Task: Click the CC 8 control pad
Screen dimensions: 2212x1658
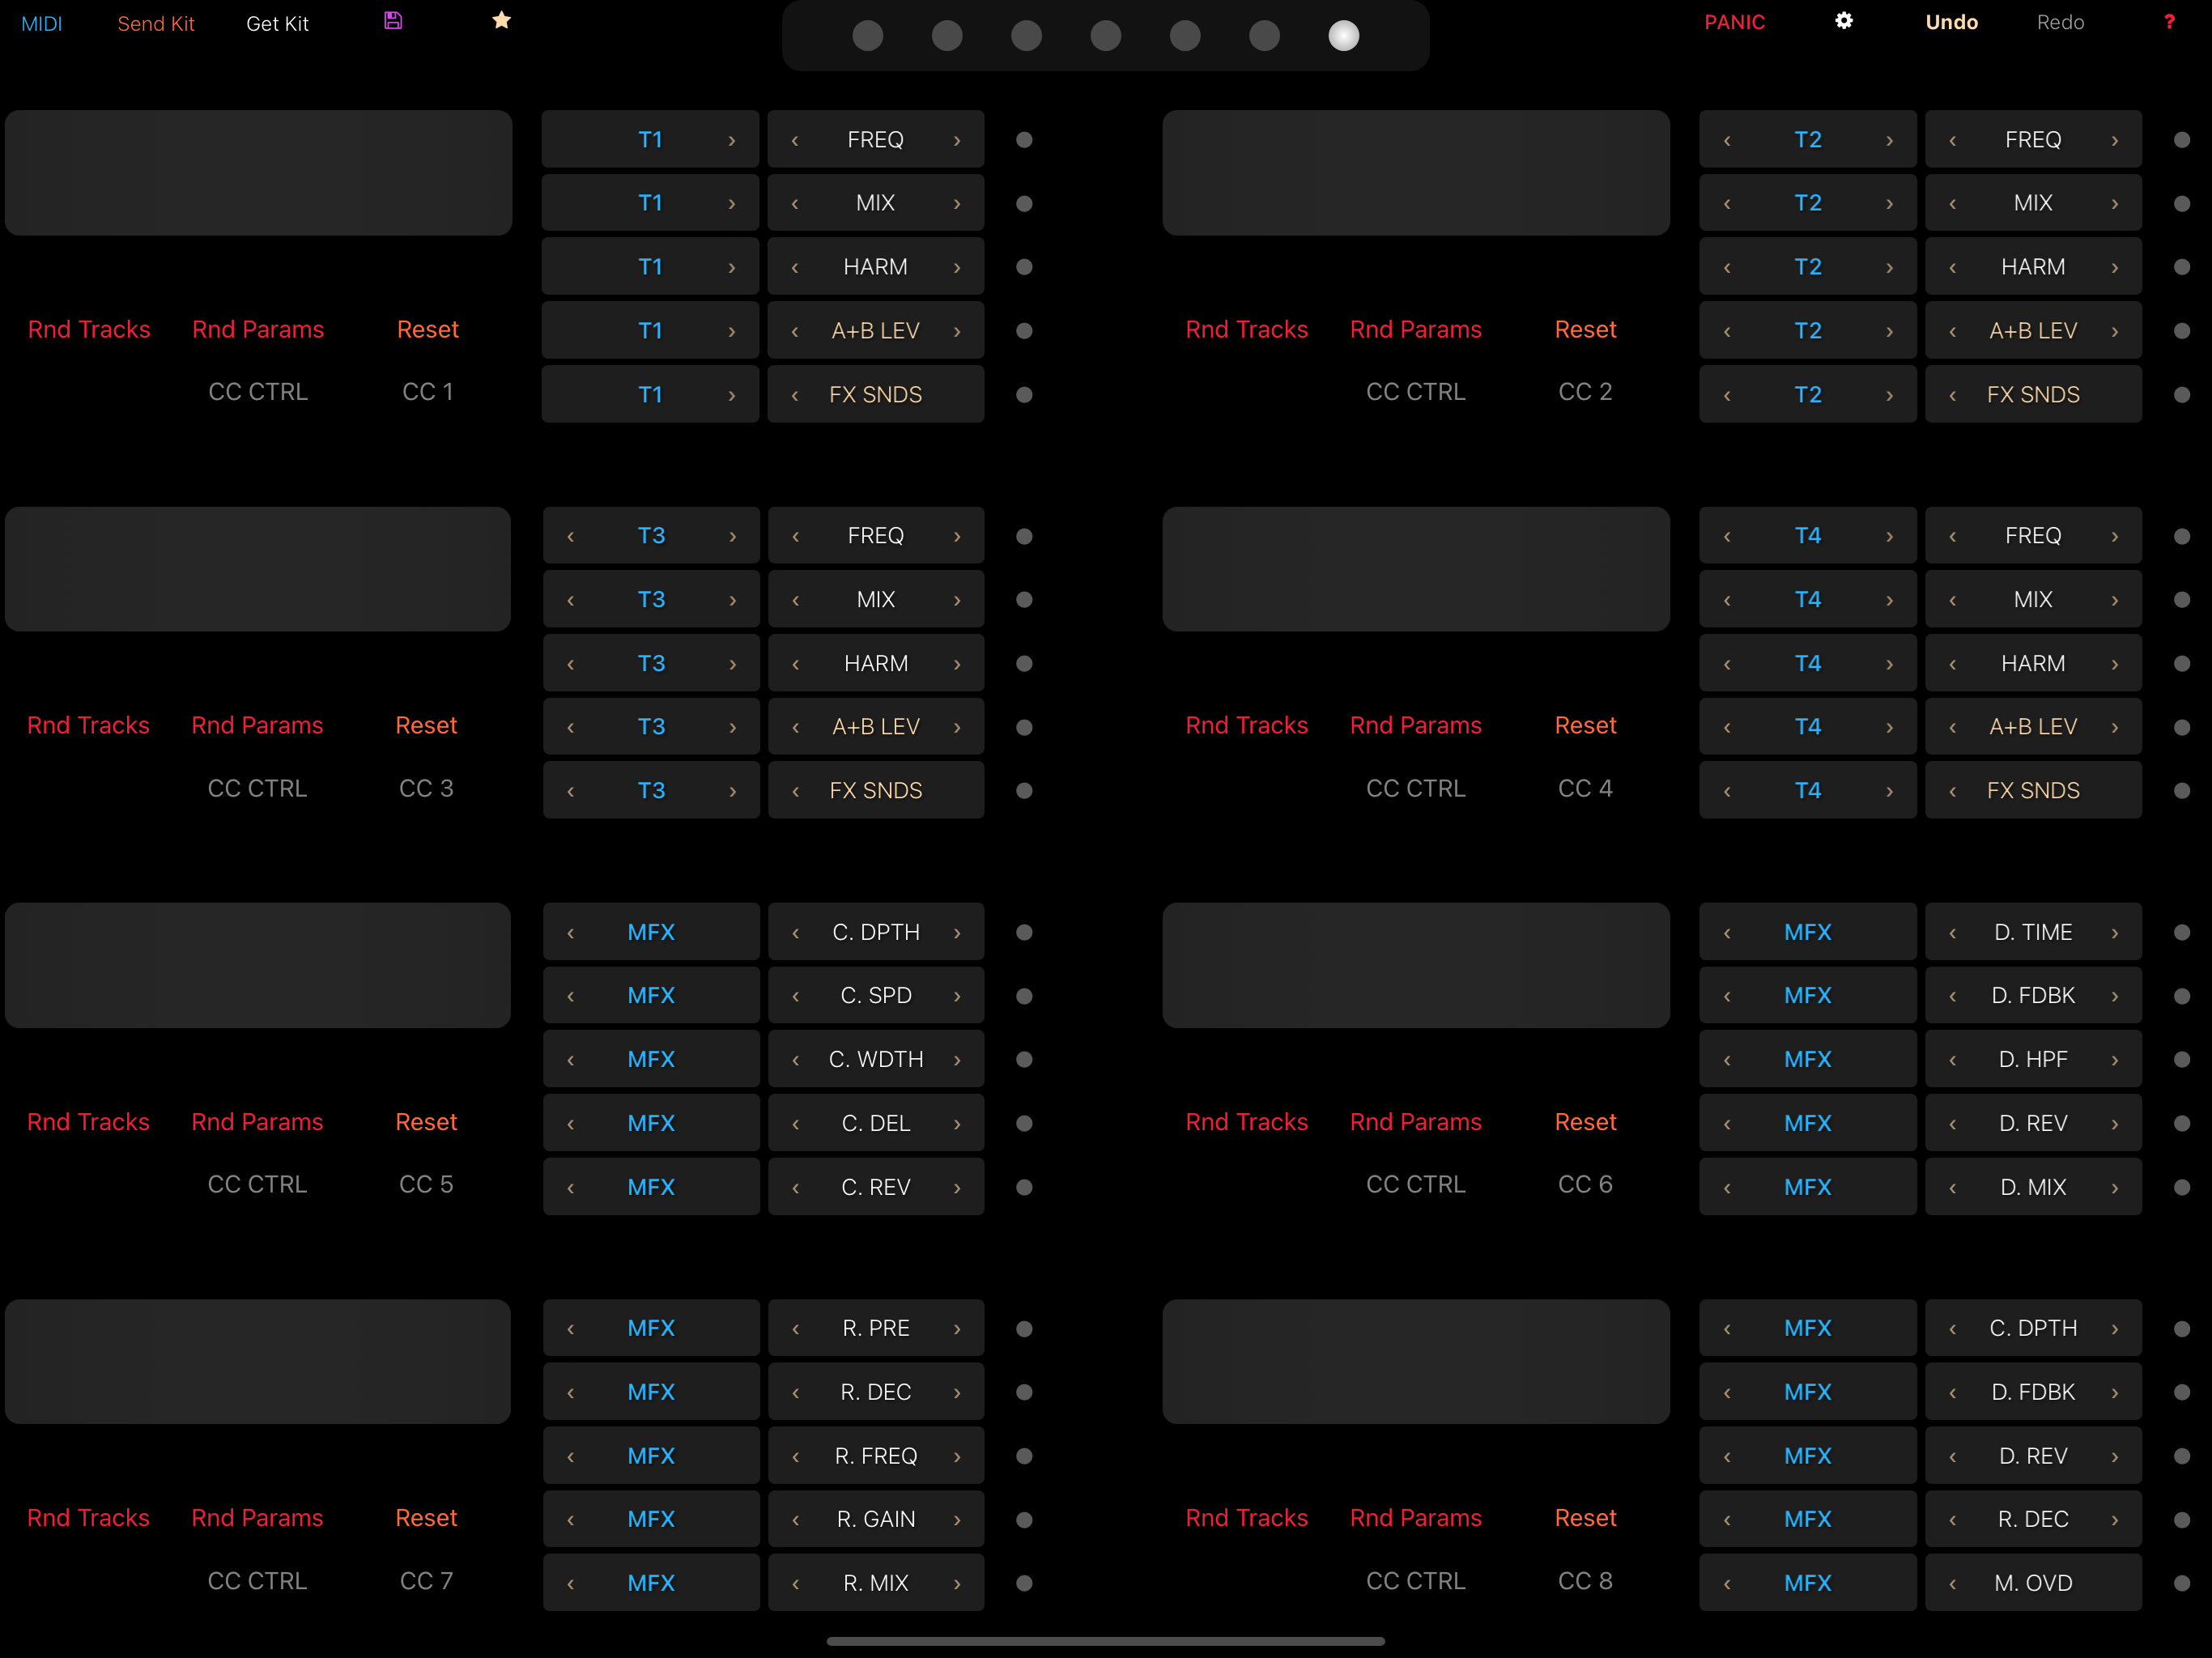Action: (1416, 1362)
